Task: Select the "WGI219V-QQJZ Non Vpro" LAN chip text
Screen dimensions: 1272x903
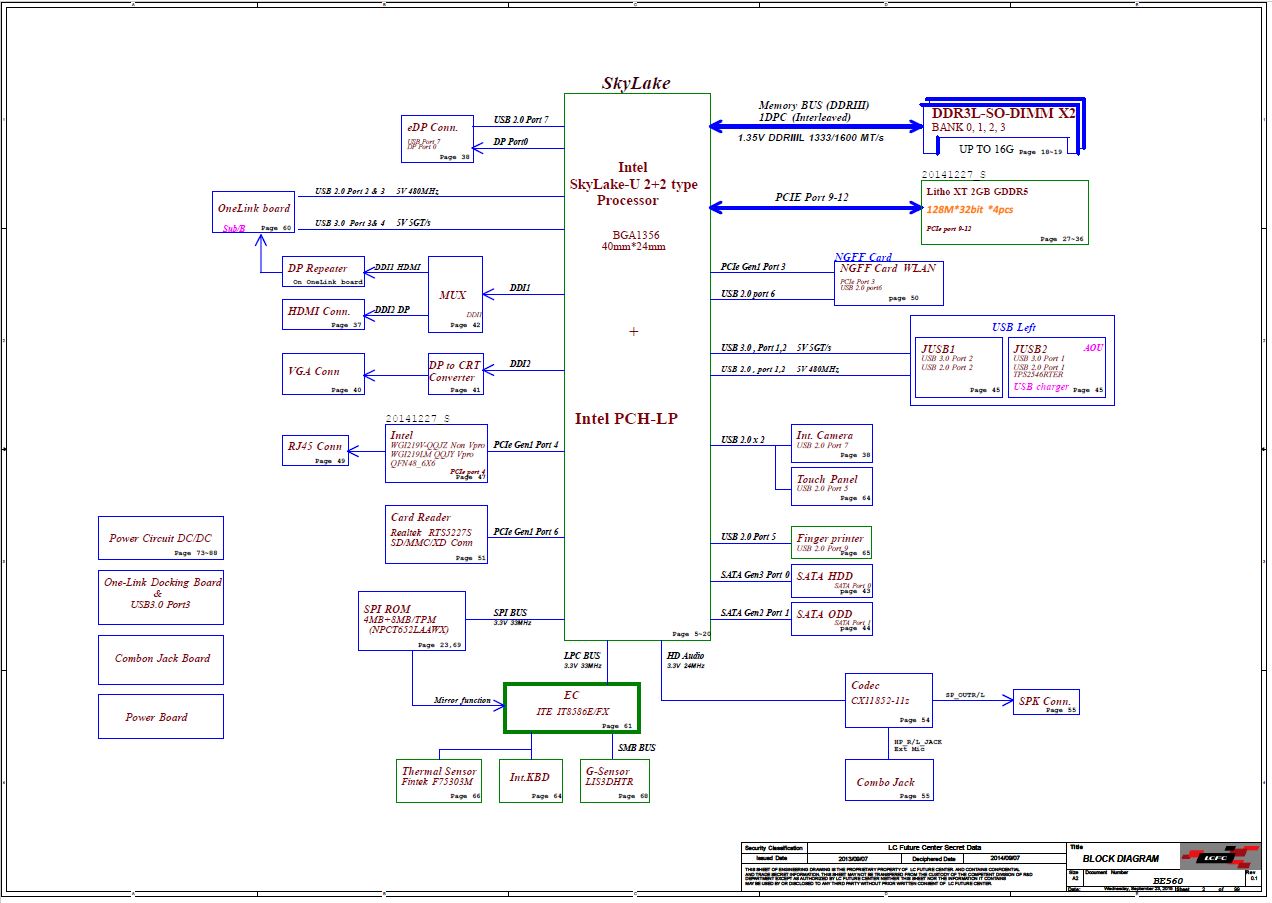Action: click(x=437, y=445)
